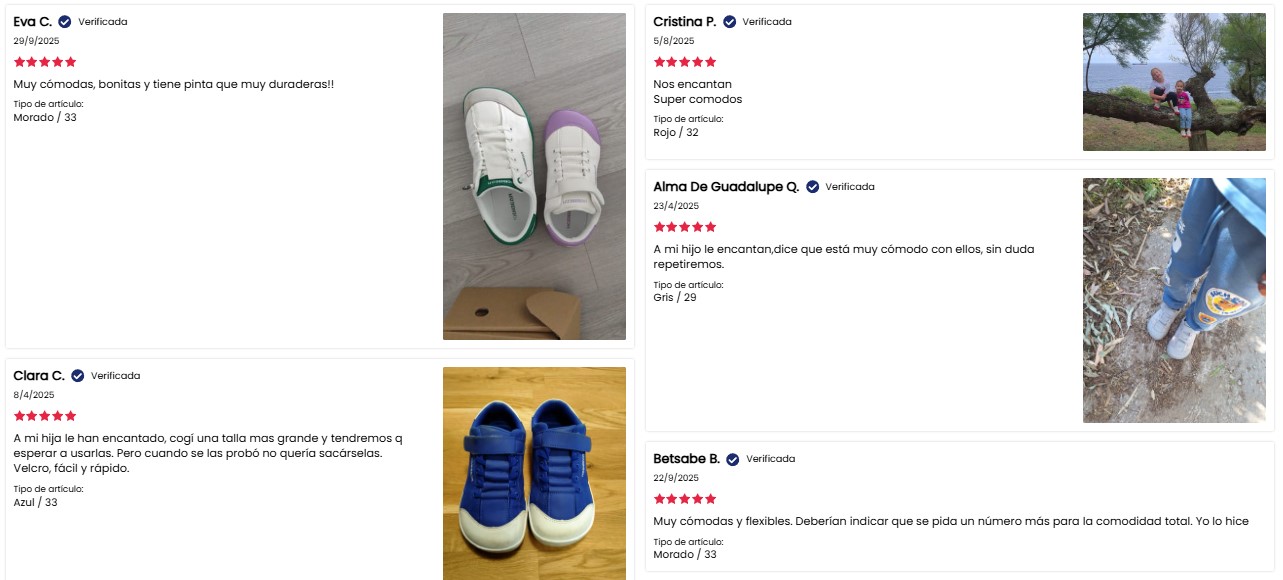Enlarge Alma De Guadalupe Q.'s review photo

[x=1173, y=300]
